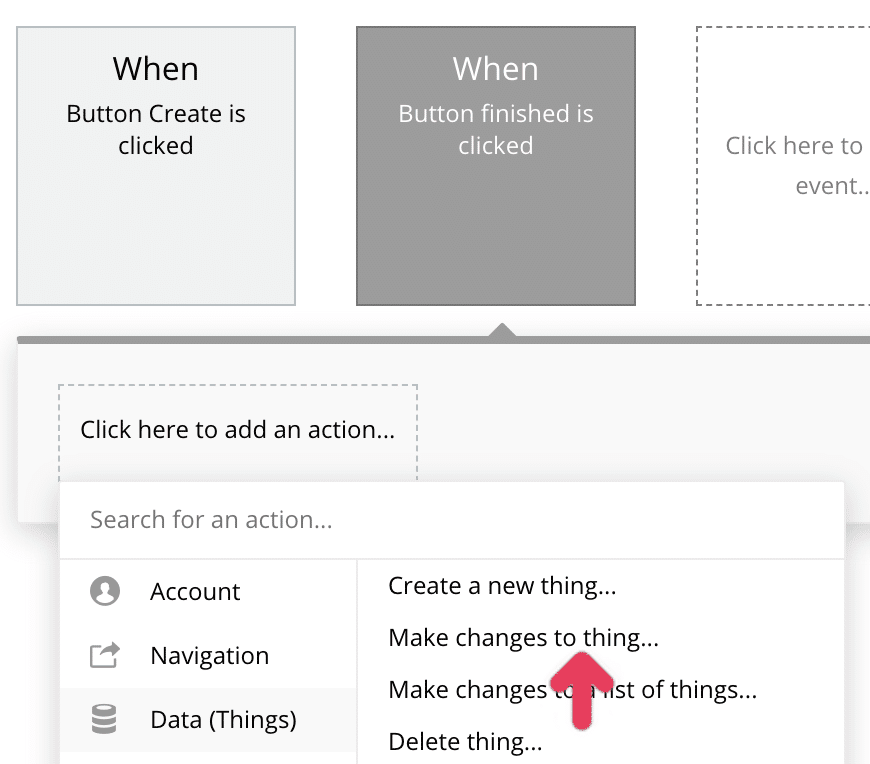Select the "Delete thing..." action
This screenshot has width=870, height=764.
click(x=465, y=741)
